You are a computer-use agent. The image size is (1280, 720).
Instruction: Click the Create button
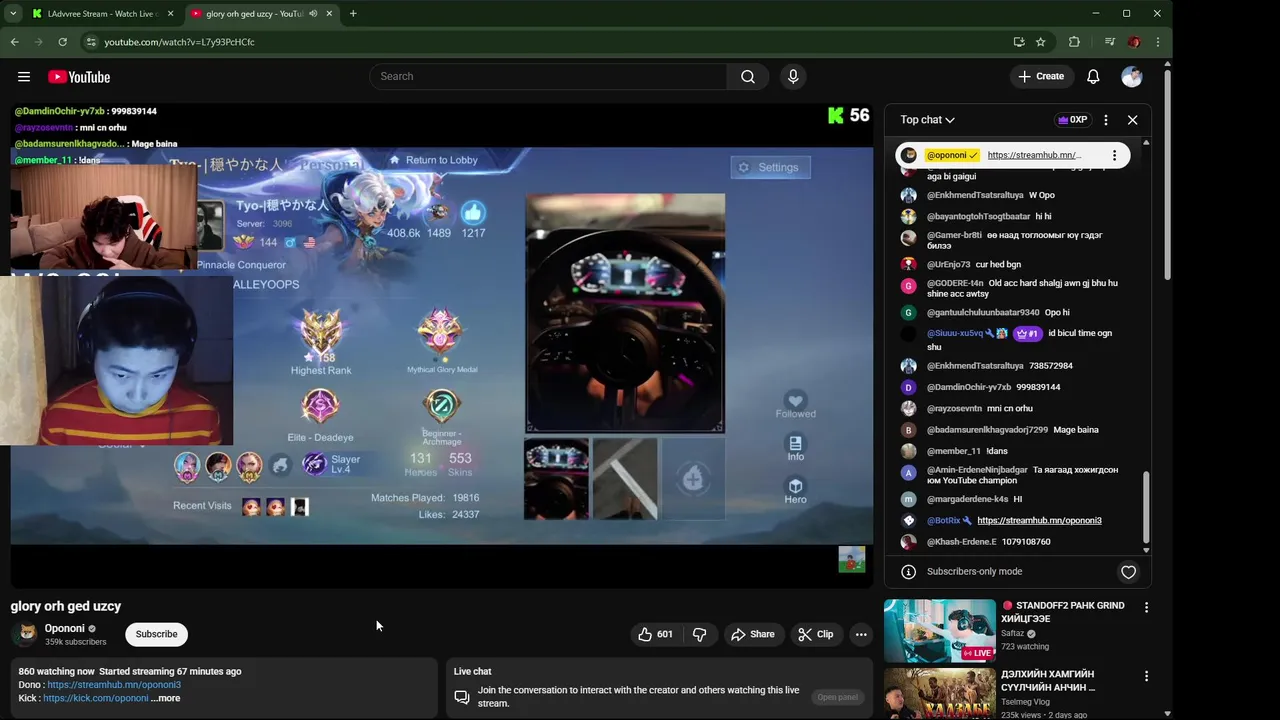coord(1041,77)
